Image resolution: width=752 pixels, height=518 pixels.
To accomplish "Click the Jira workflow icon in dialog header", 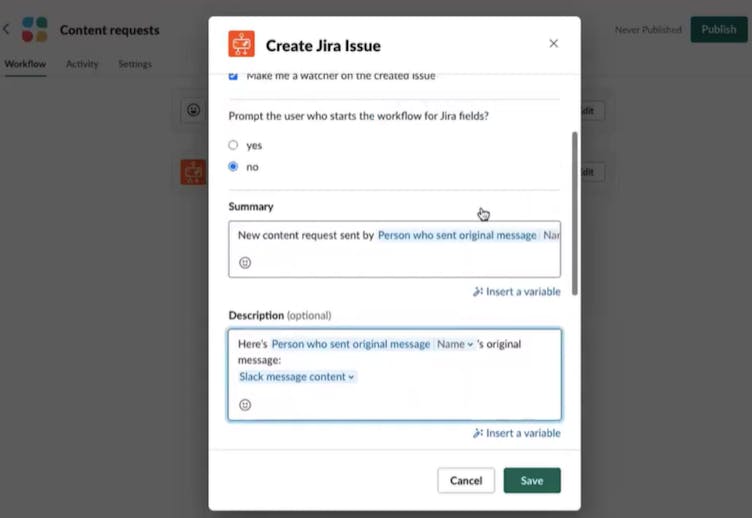I will coord(241,44).
